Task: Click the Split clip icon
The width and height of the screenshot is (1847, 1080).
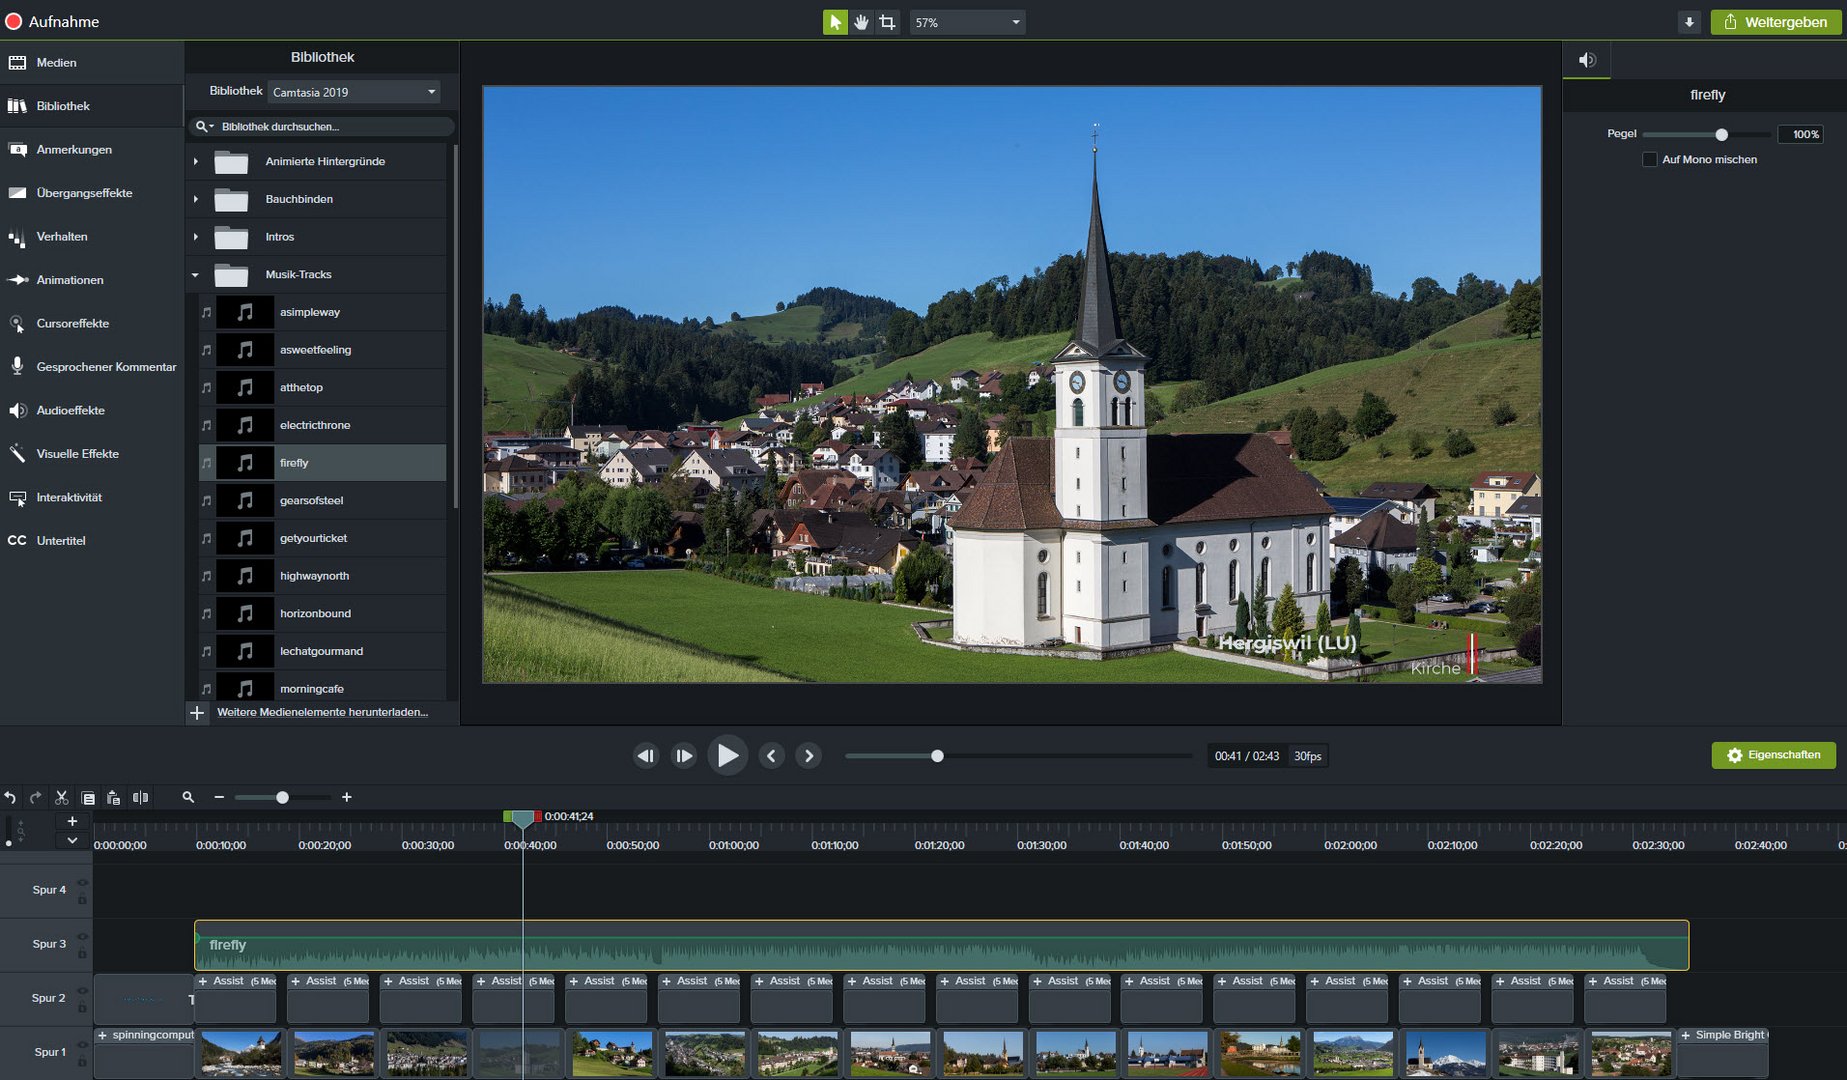Action: (x=140, y=797)
